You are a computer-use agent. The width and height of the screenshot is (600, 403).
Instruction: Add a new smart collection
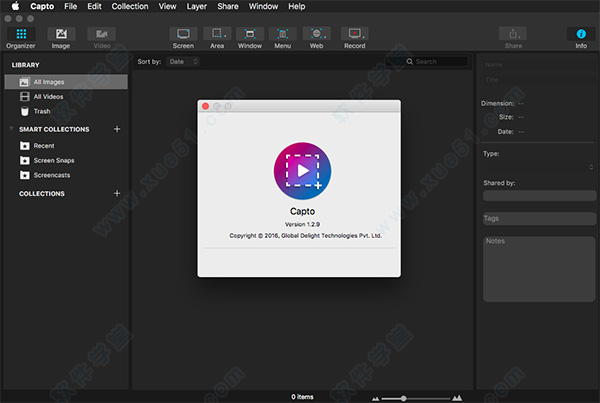117,129
